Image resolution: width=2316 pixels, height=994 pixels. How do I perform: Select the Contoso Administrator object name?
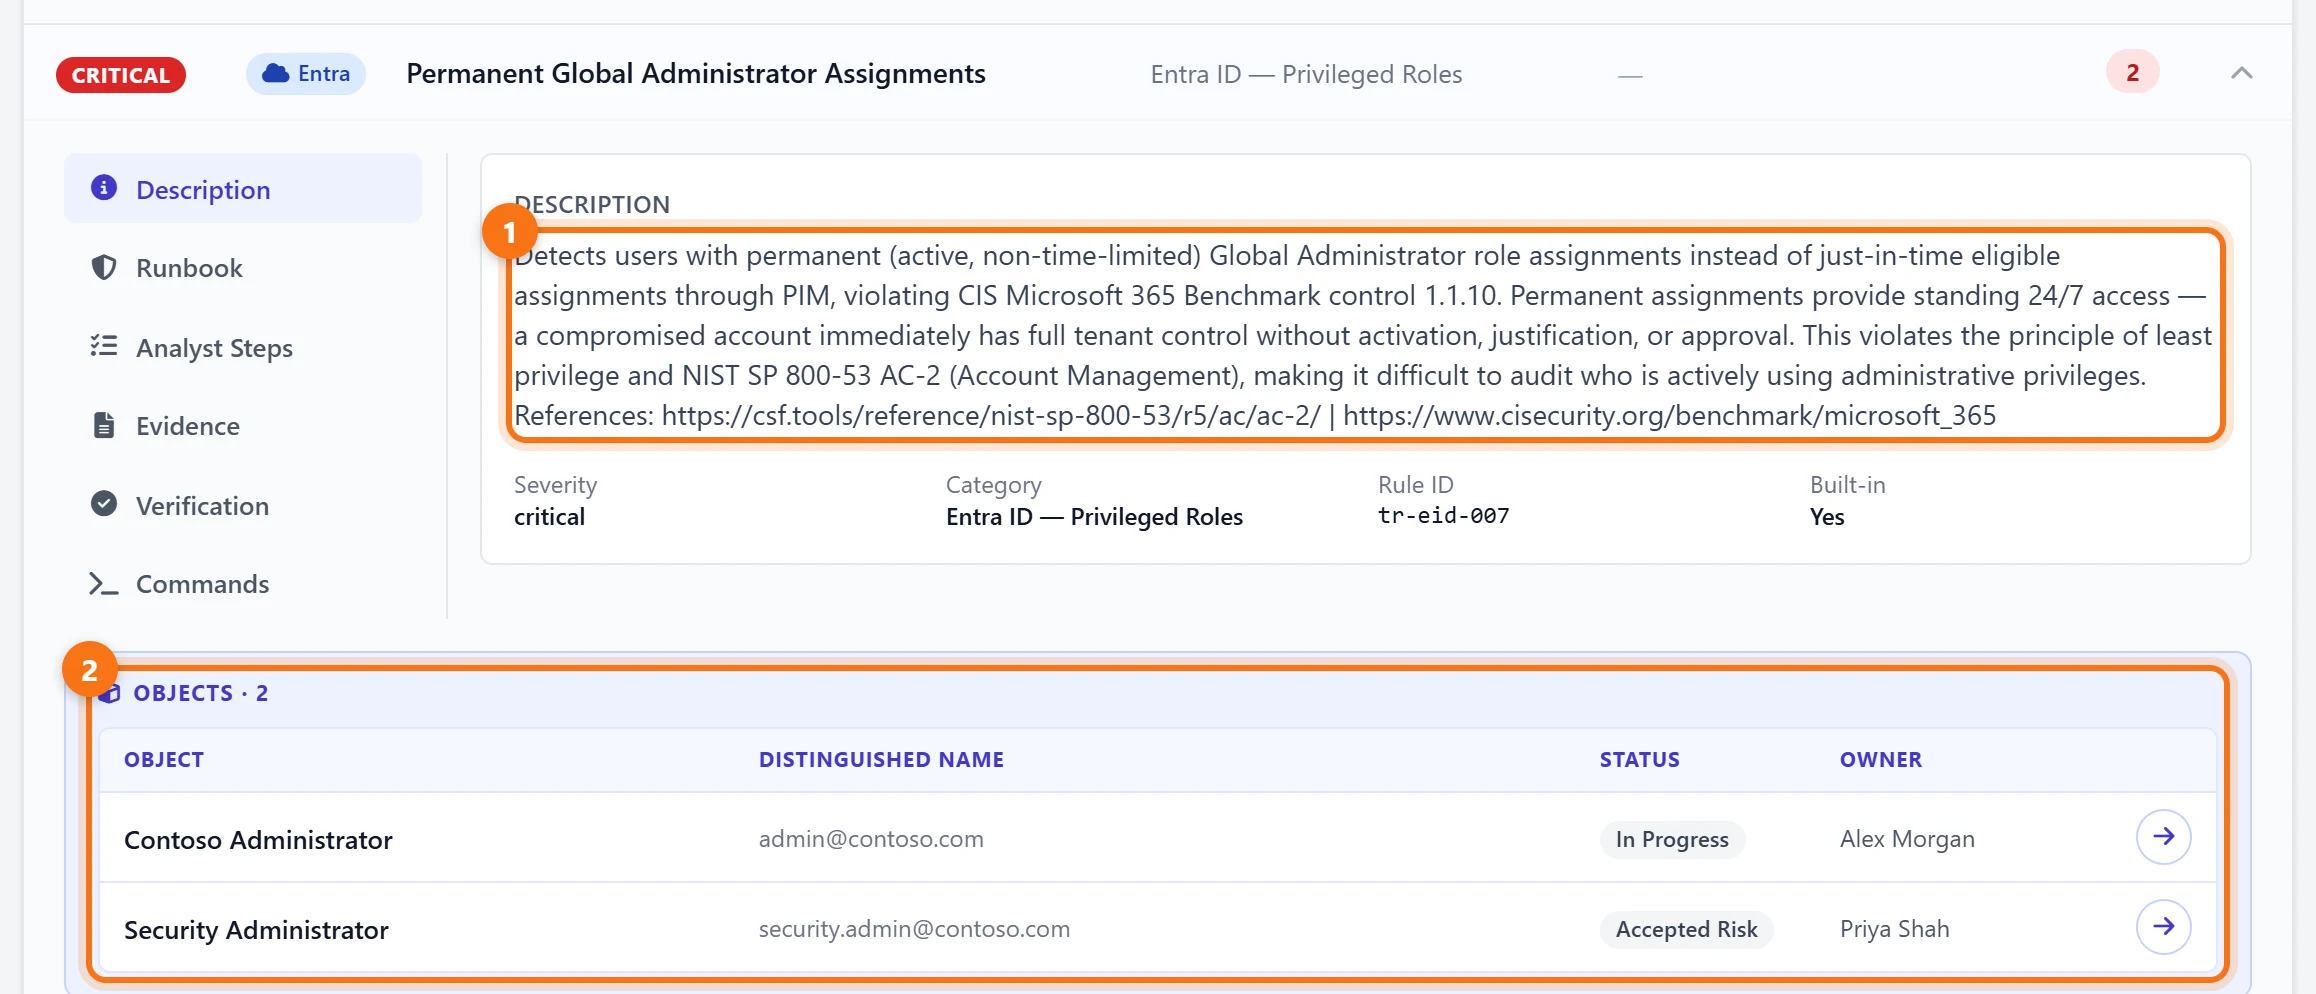click(x=258, y=840)
